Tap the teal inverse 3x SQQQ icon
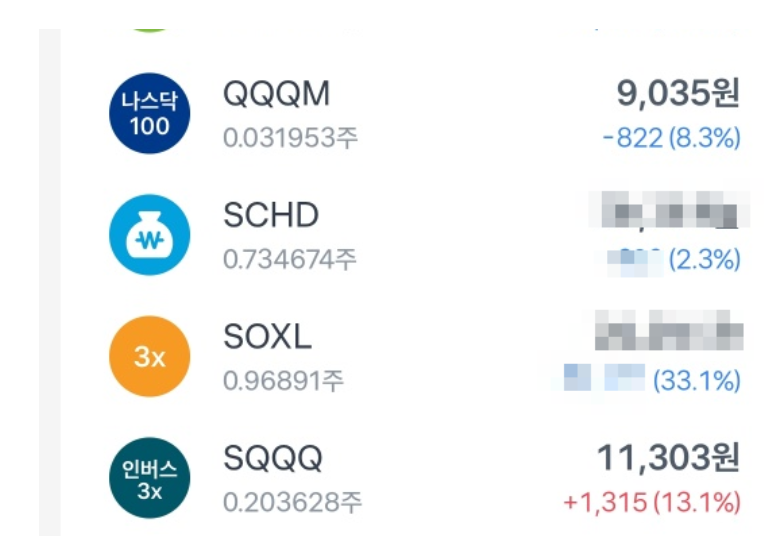 pos(149,478)
